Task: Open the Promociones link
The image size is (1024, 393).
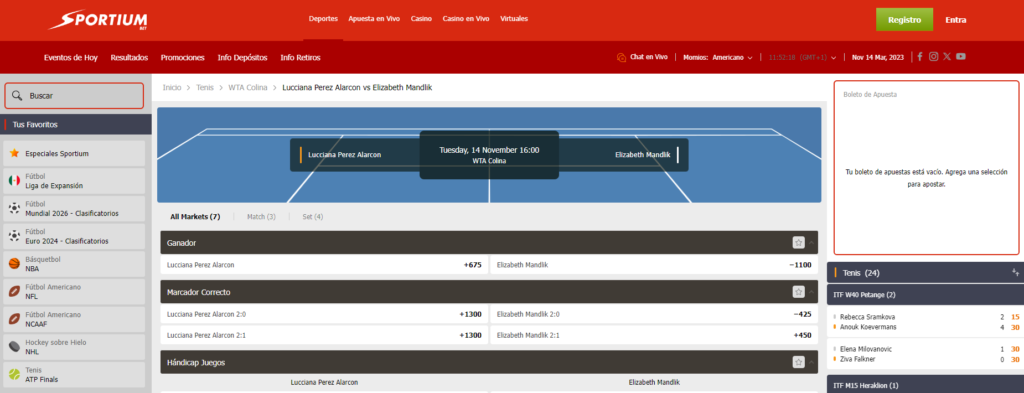Action: (182, 57)
